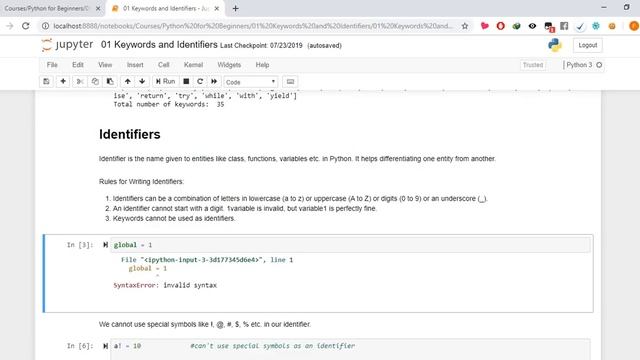
Task: Bookmark this page with star icon
Action: pyautogui.click(x=464, y=26)
